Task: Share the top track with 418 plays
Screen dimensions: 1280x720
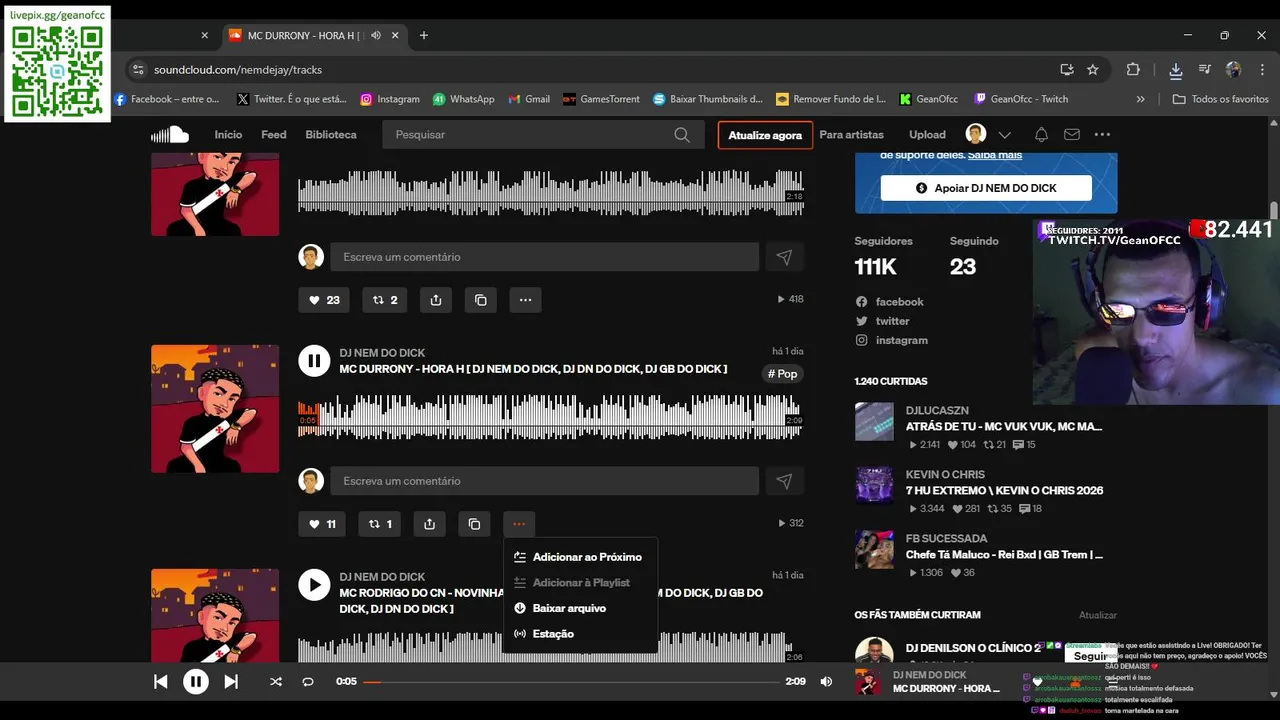Action: pyautogui.click(x=436, y=300)
